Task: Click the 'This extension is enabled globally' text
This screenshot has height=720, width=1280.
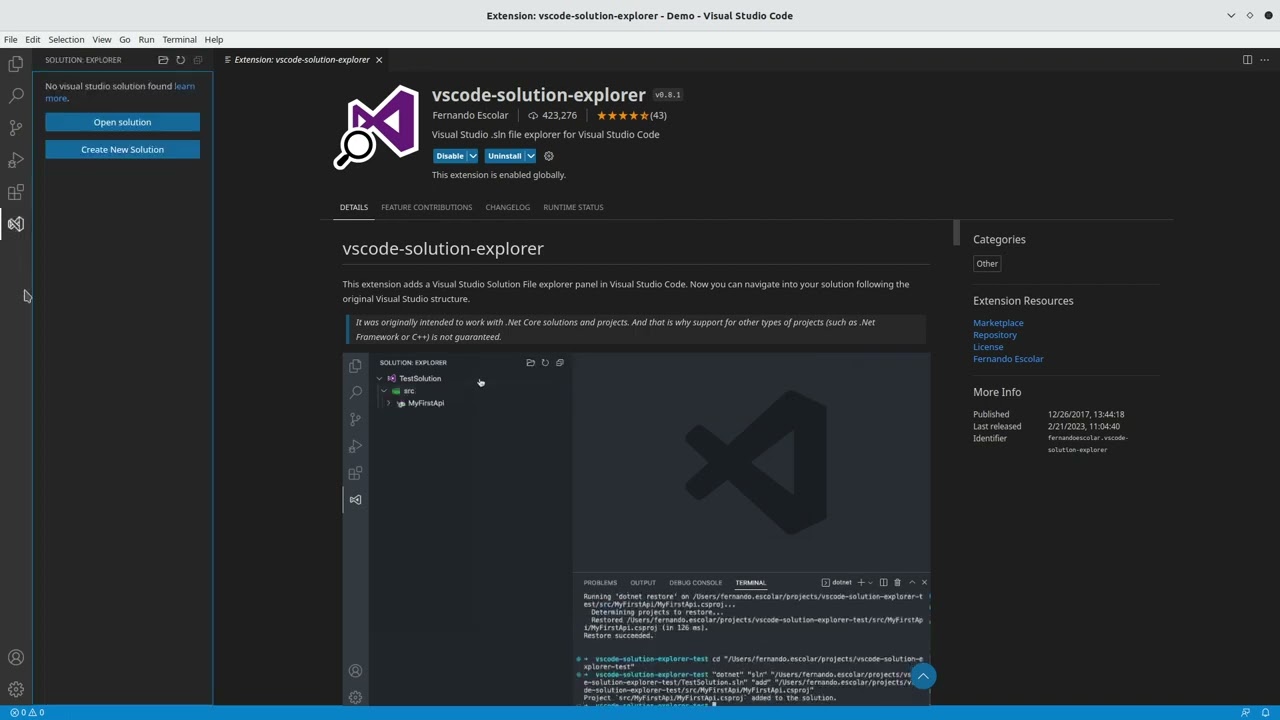Action: tap(499, 175)
